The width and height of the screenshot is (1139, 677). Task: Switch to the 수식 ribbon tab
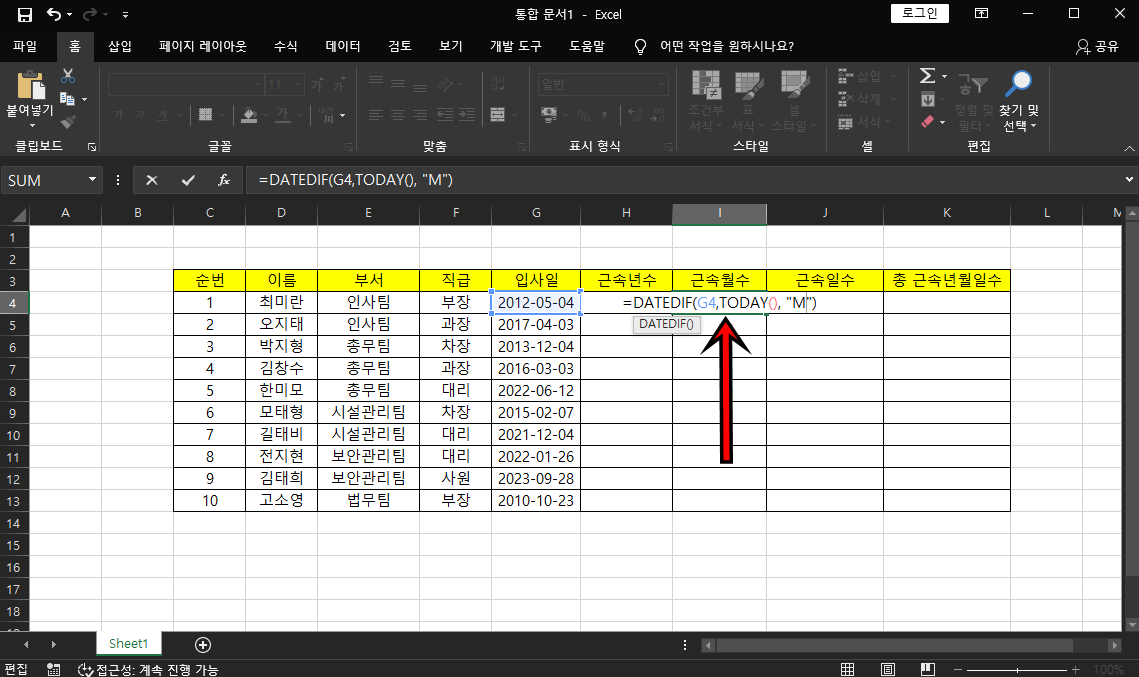point(285,46)
